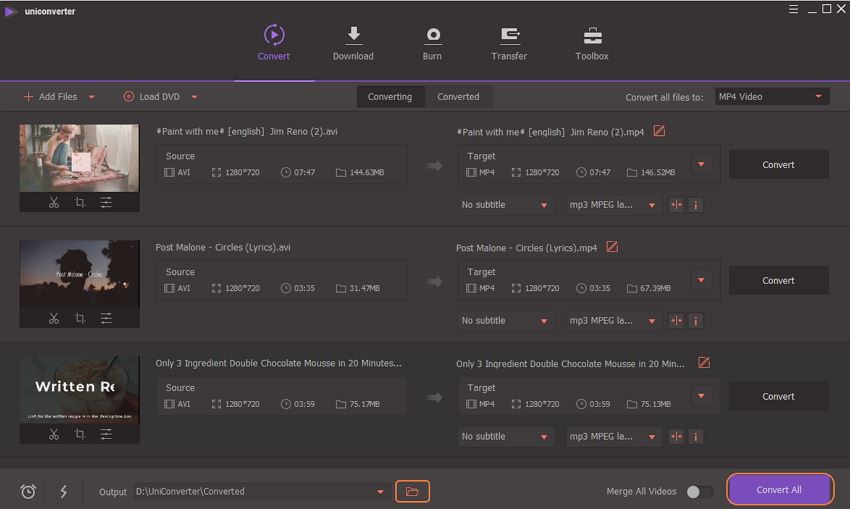This screenshot has width=850, height=509.
Task: Select the target size 67.39MB
Action: tap(655, 288)
